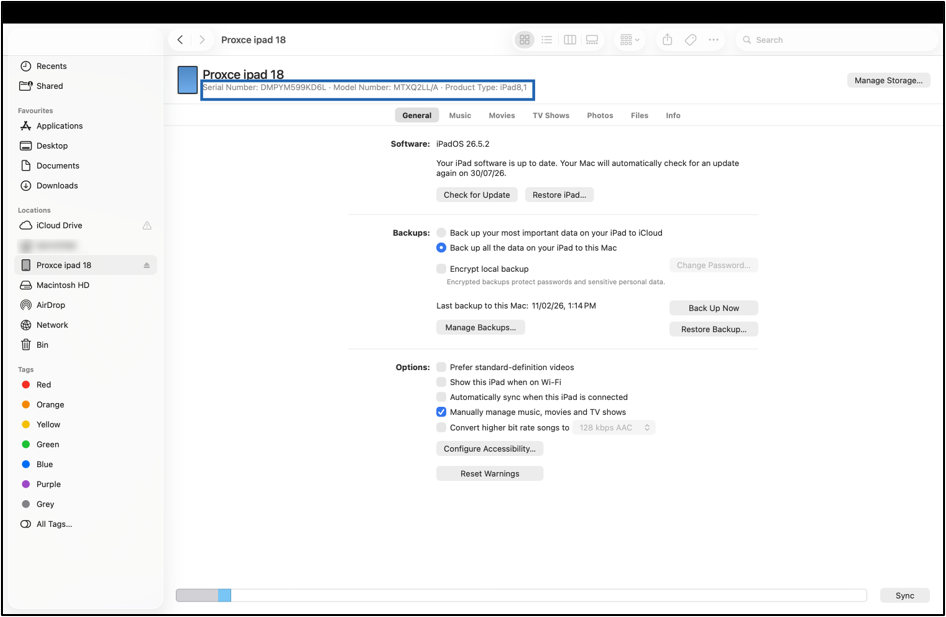This screenshot has height=617, width=946.
Task: Toggle Show this iPad when on Wi-Fi
Action: tap(441, 382)
